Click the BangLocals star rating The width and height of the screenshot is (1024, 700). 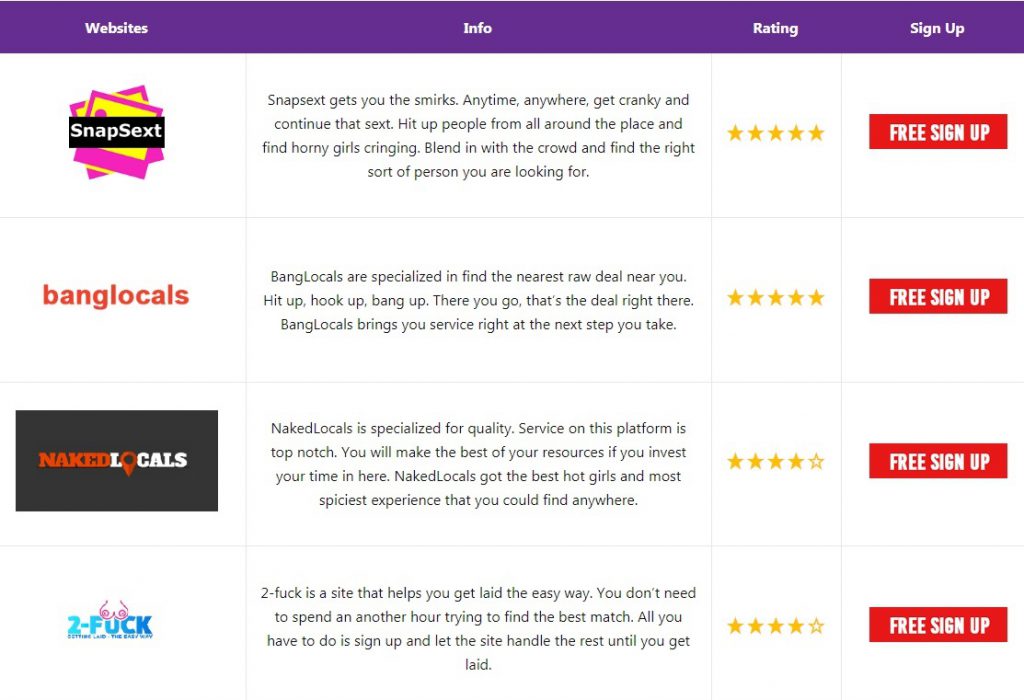coord(775,298)
